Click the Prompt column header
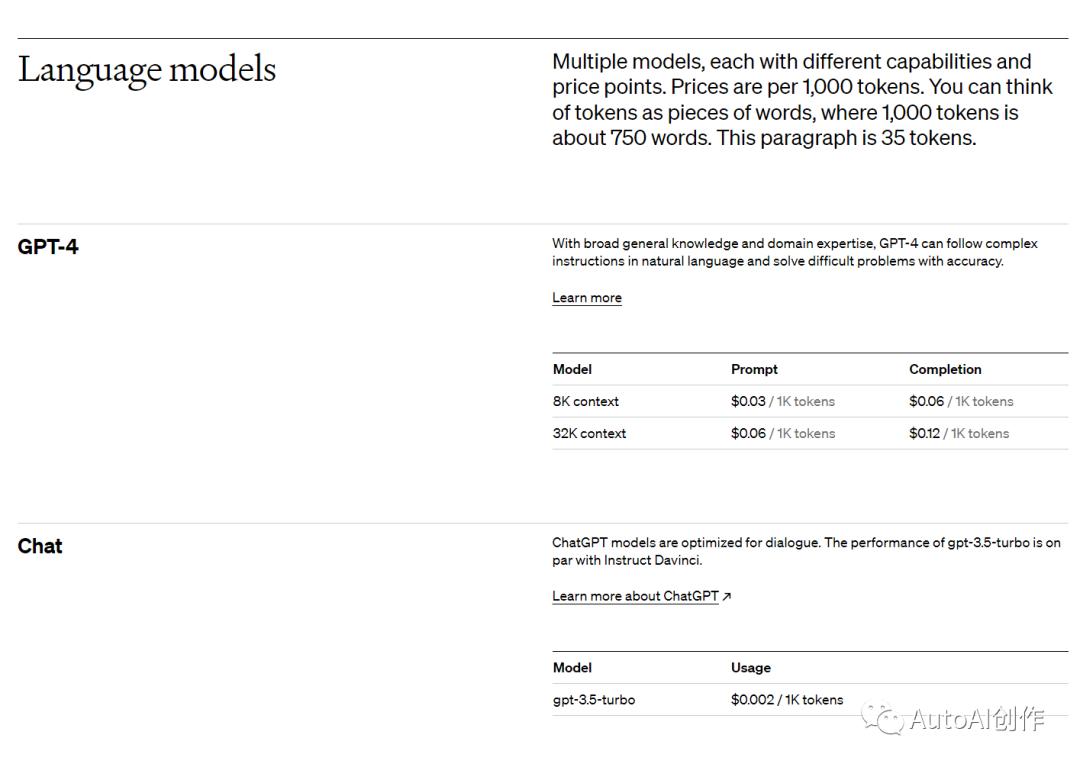Image resolution: width=1080 pixels, height=767 pixels. point(754,370)
